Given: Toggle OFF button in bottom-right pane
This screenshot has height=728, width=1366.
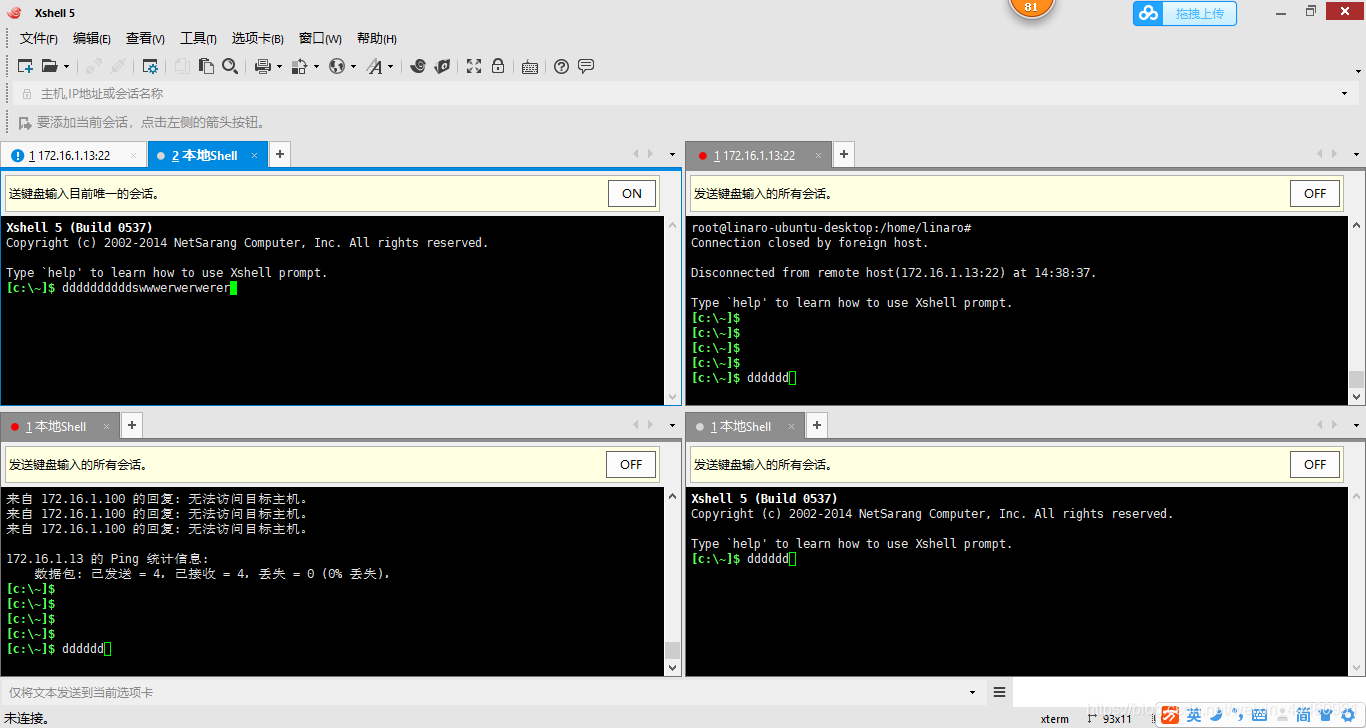Looking at the screenshot, I should (x=1315, y=464).
